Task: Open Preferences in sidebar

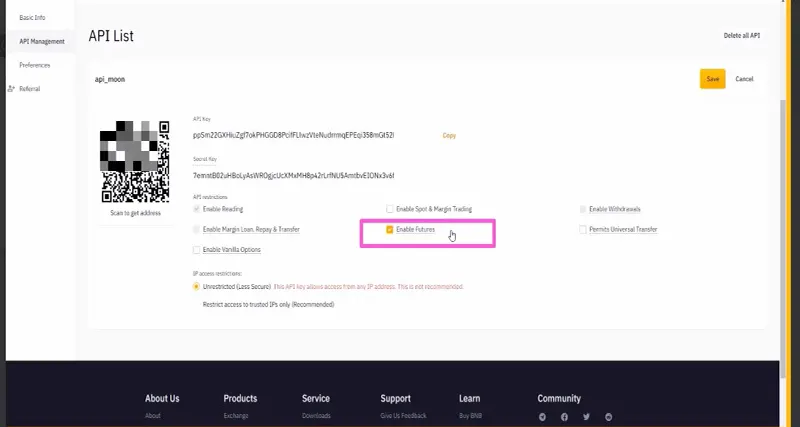Action: [x=35, y=65]
